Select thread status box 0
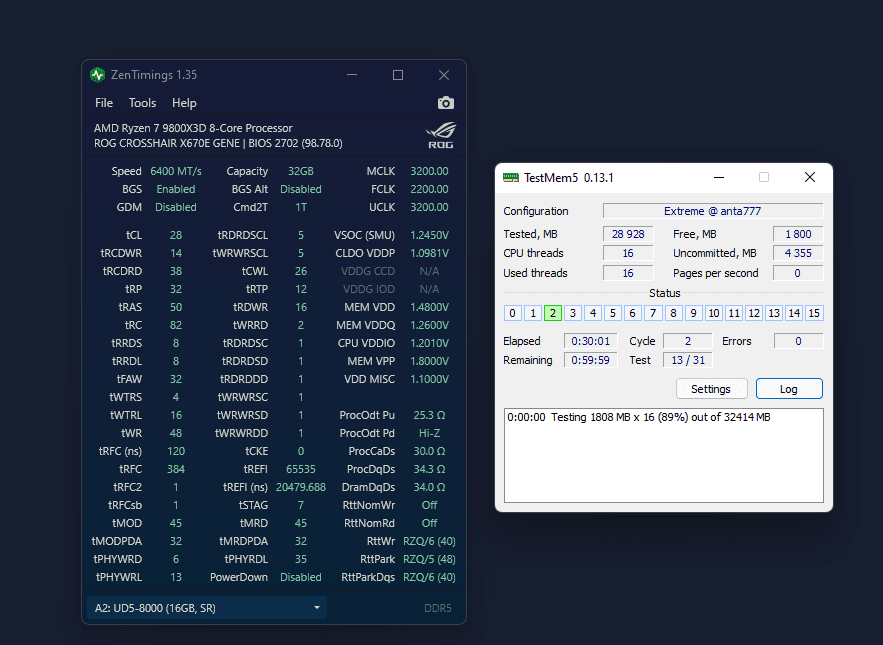The image size is (883, 645). [x=512, y=313]
